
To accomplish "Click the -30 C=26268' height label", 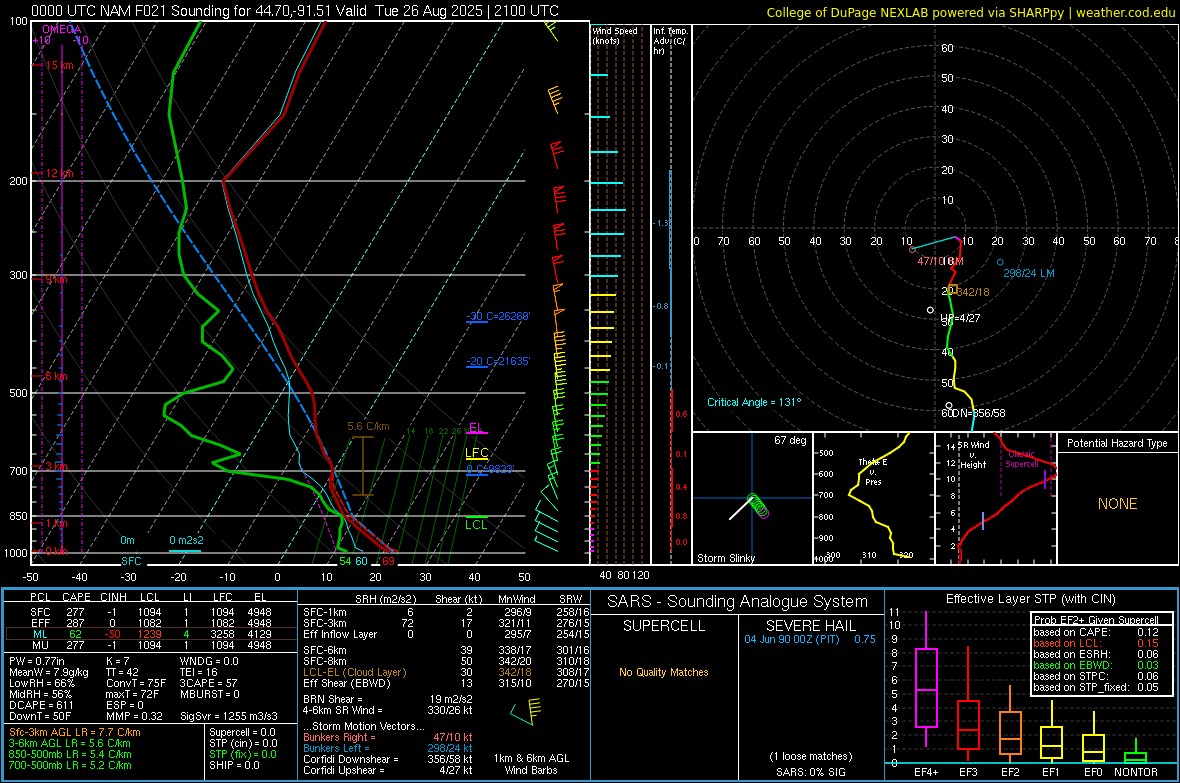I will 498,316.
